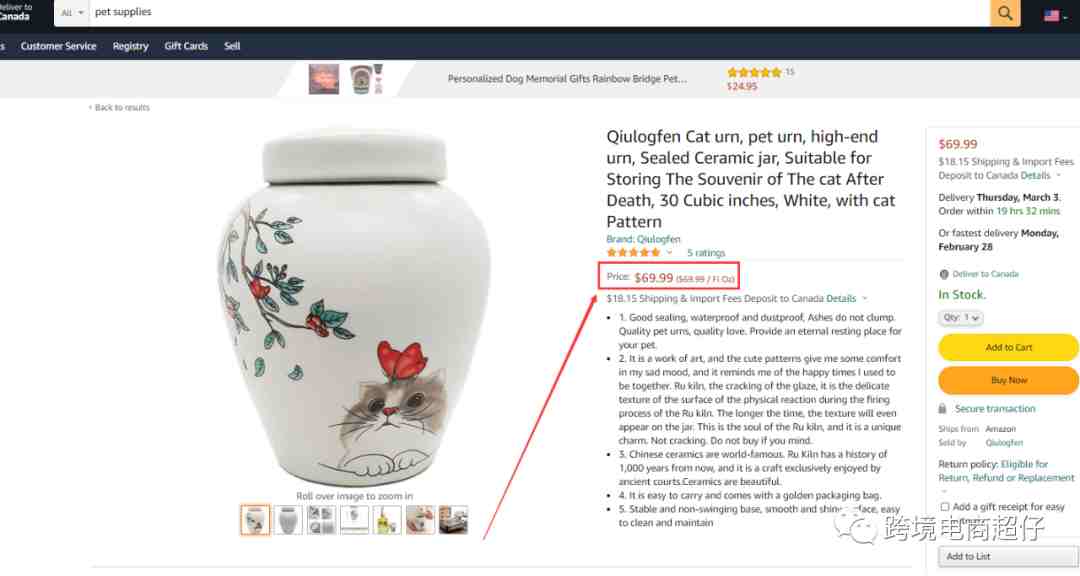Go to Registry in navigation bar
Screen dimensions: 1080x576
point(130,46)
